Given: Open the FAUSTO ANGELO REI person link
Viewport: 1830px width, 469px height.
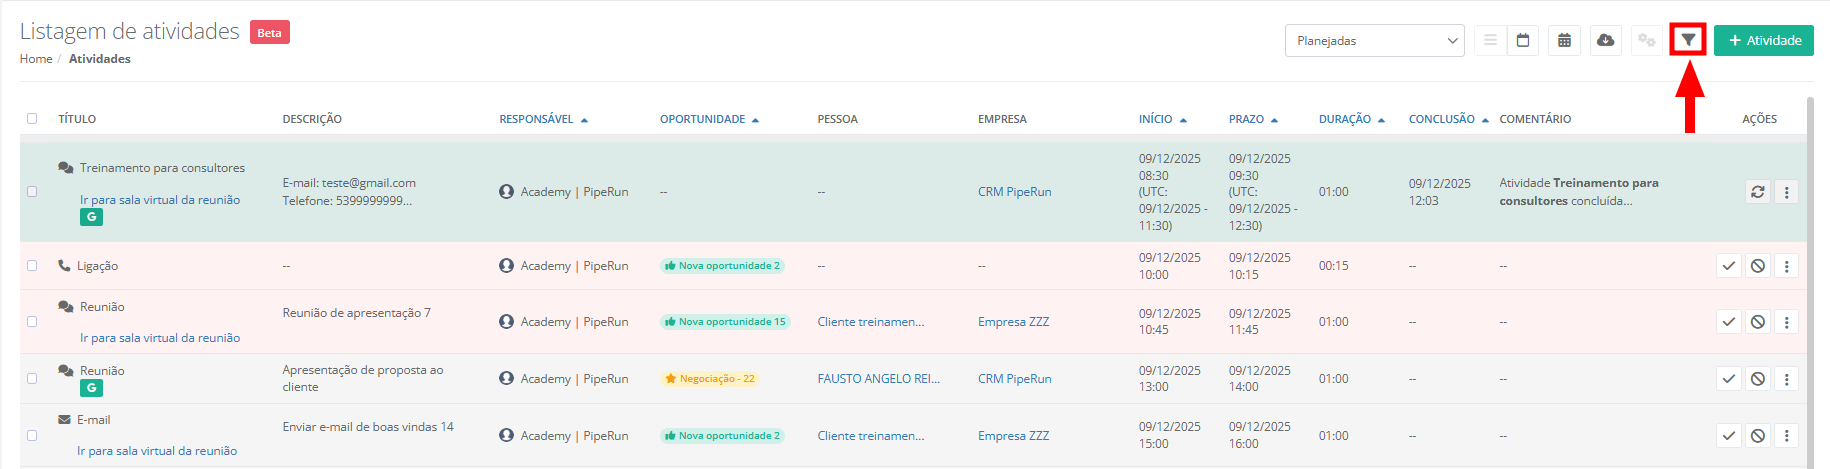Looking at the screenshot, I should click(878, 379).
